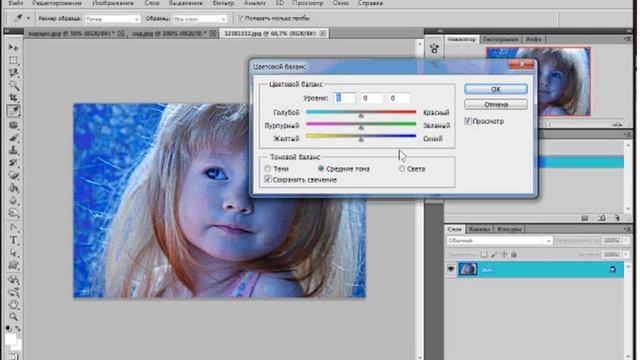The height and width of the screenshot is (360, 640).
Task: Select the History Brush tool
Action: (x=13, y=163)
